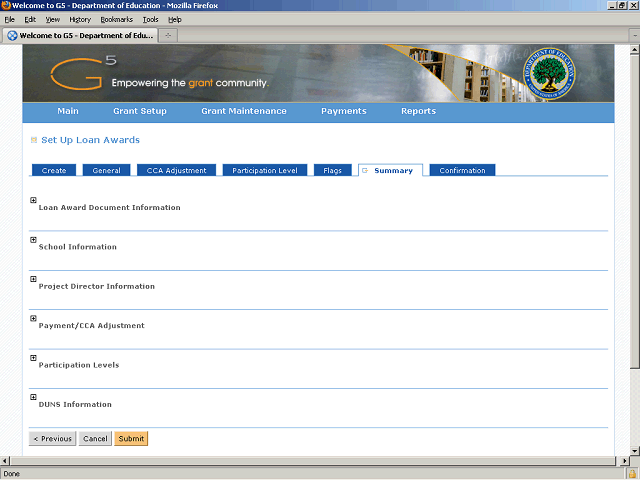640x480 pixels.
Task: Open the Firefox History menu
Action: coord(80,19)
